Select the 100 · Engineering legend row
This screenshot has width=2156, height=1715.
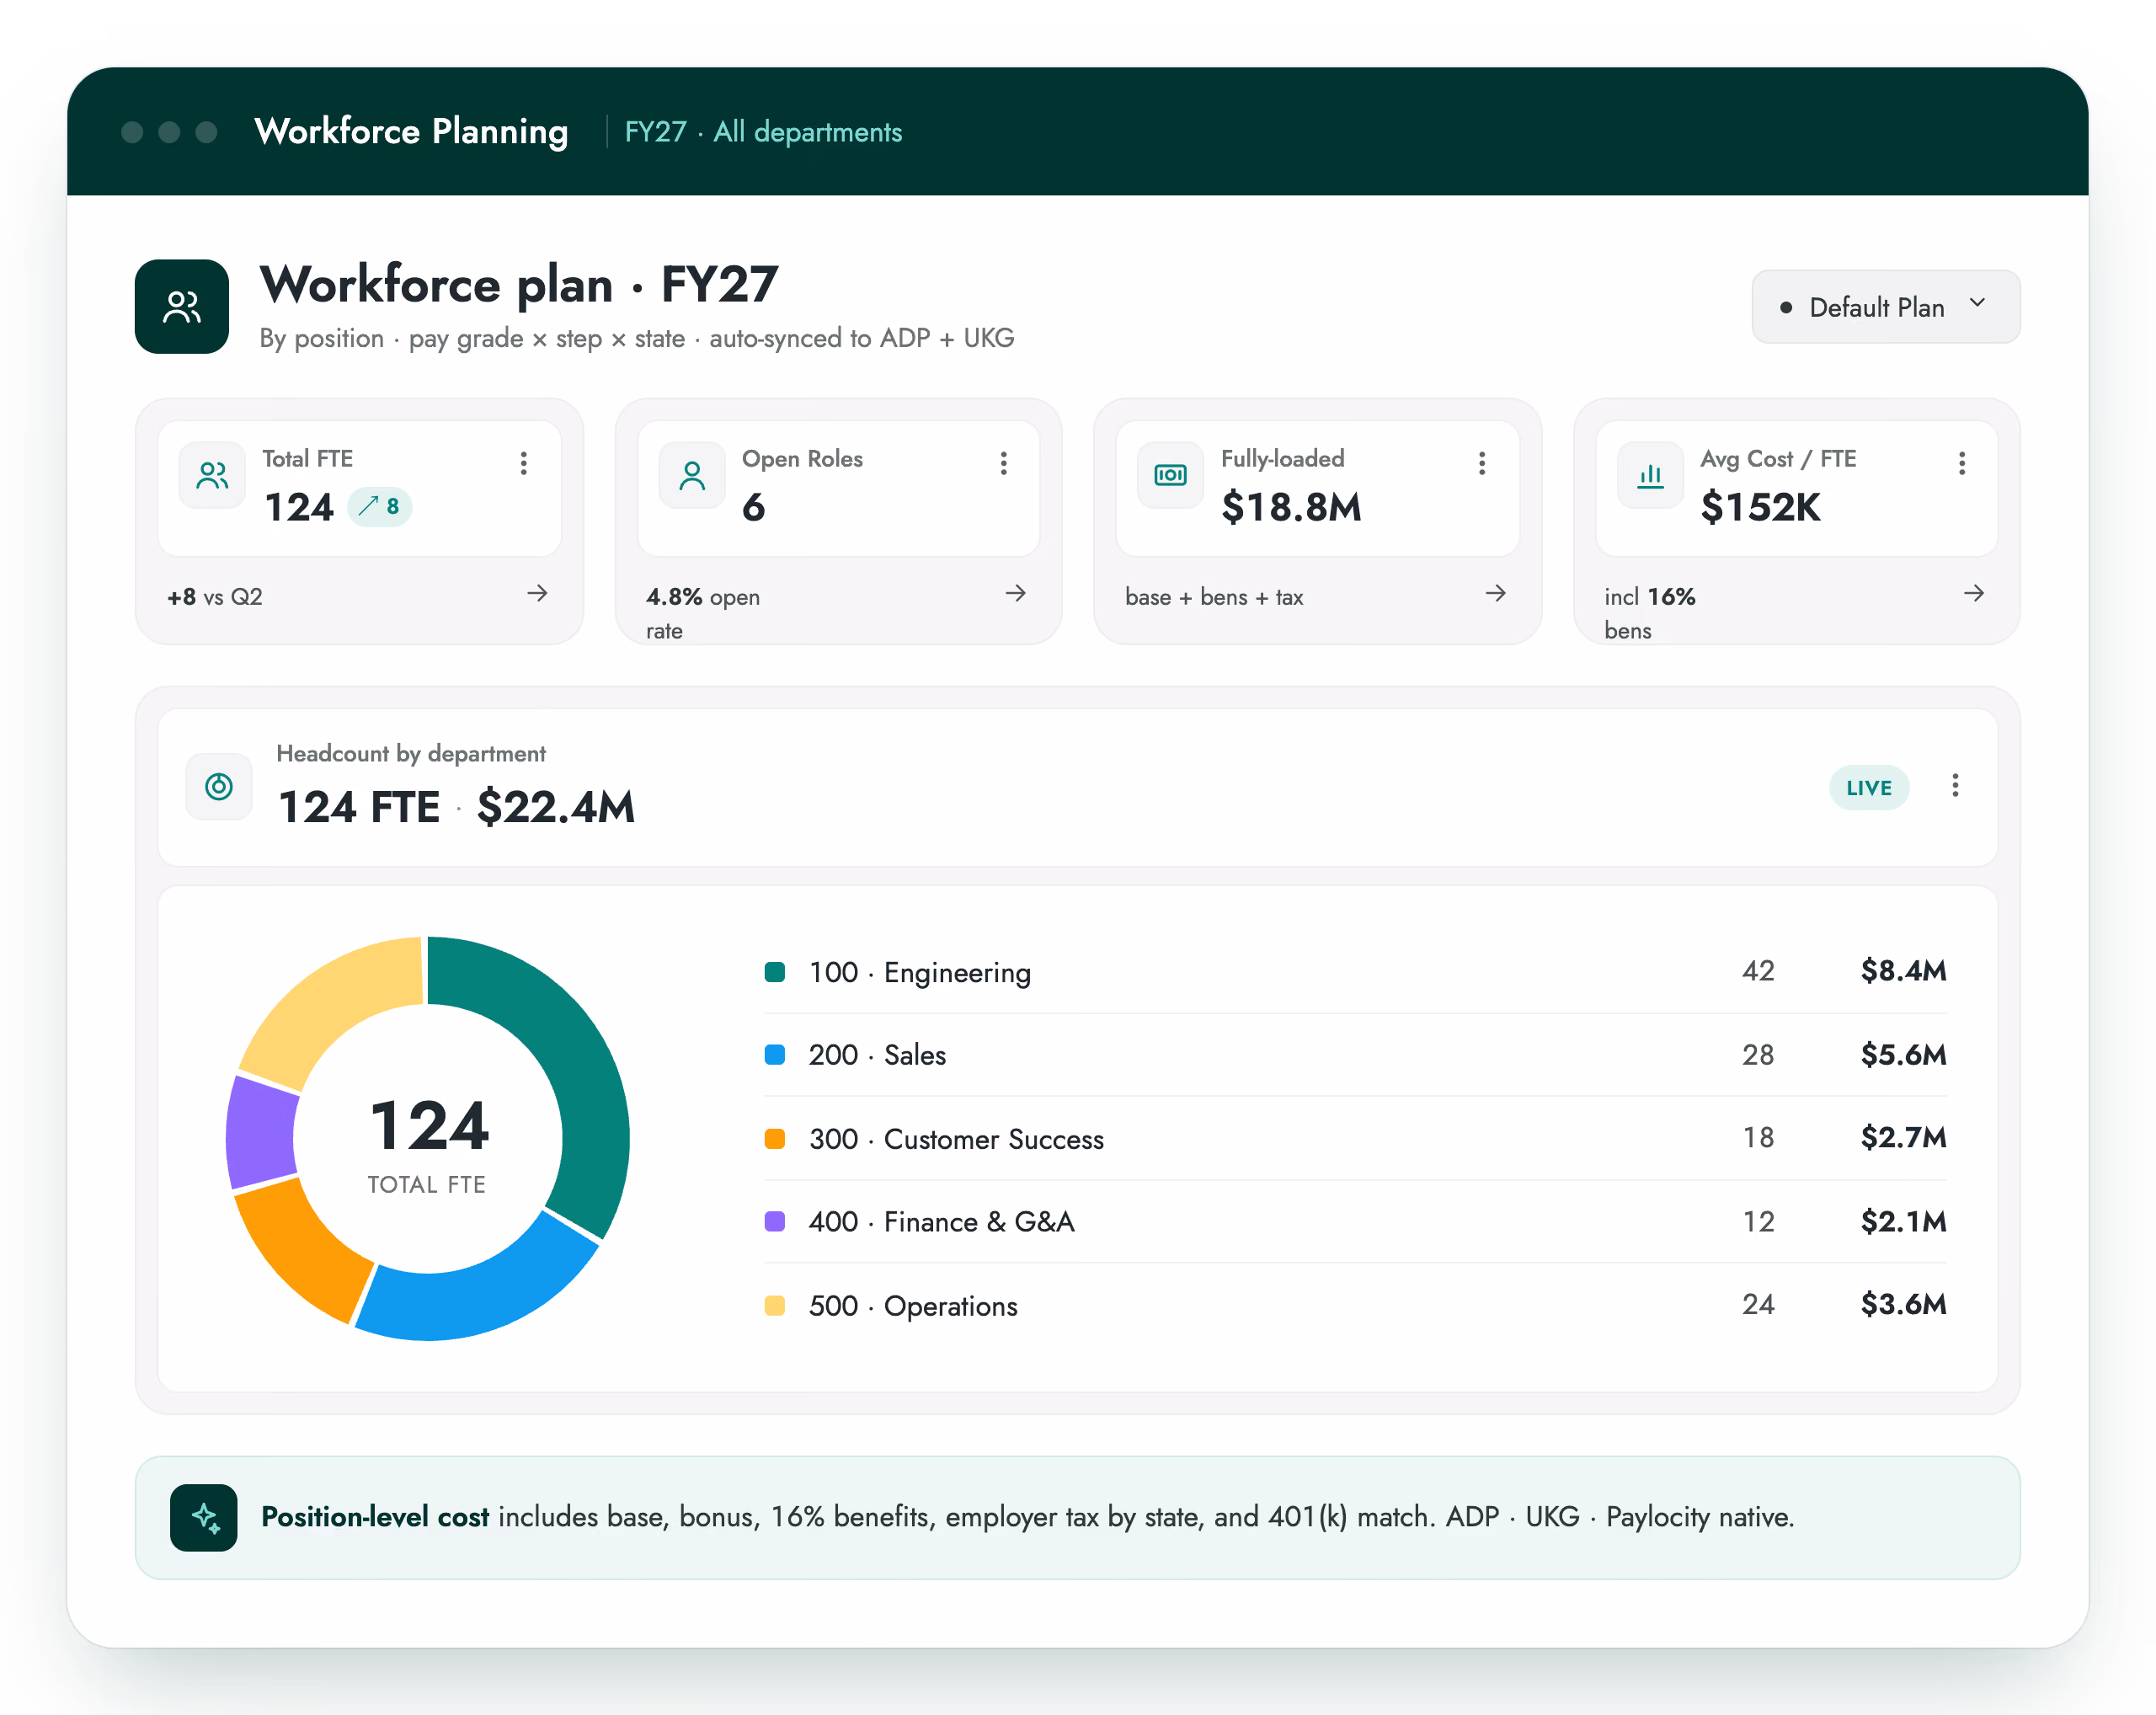click(x=1355, y=971)
